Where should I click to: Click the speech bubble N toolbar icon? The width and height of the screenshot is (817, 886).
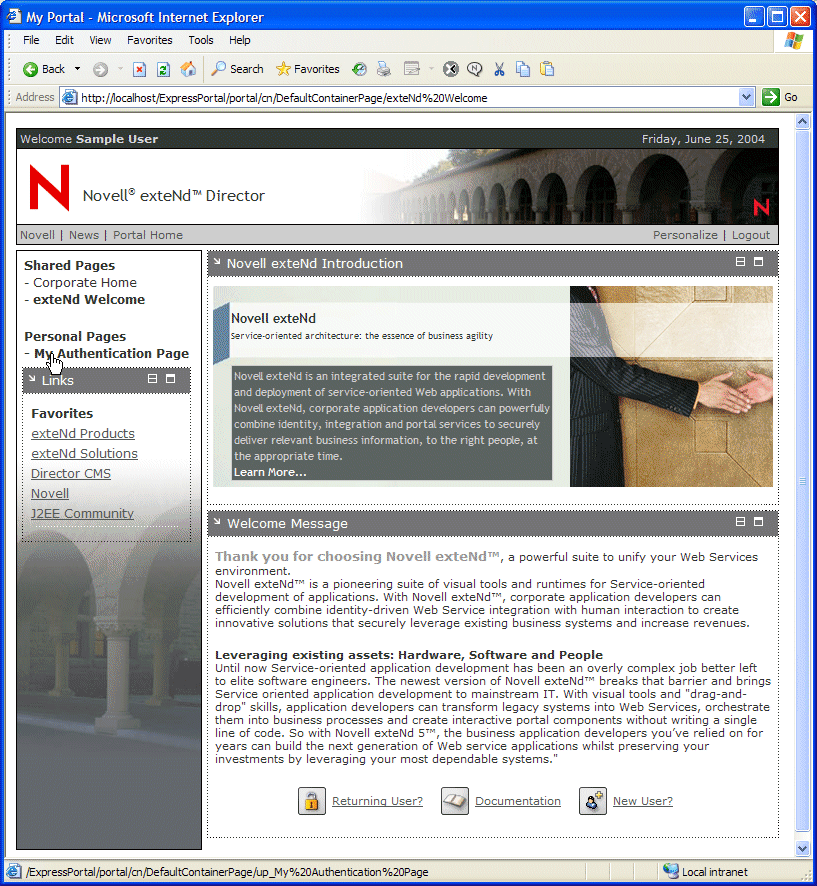(475, 69)
